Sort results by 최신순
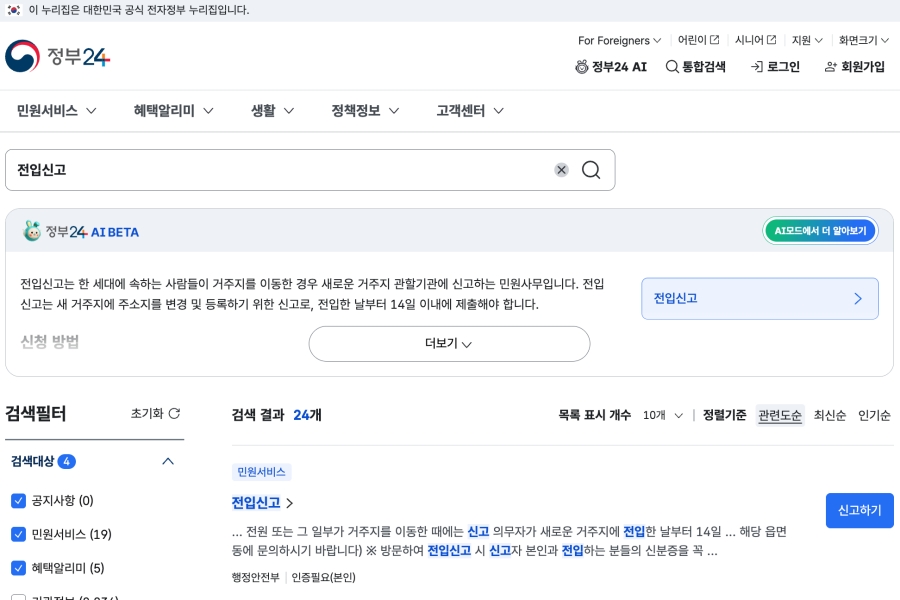The height and width of the screenshot is (600, 900). (829, 415)
